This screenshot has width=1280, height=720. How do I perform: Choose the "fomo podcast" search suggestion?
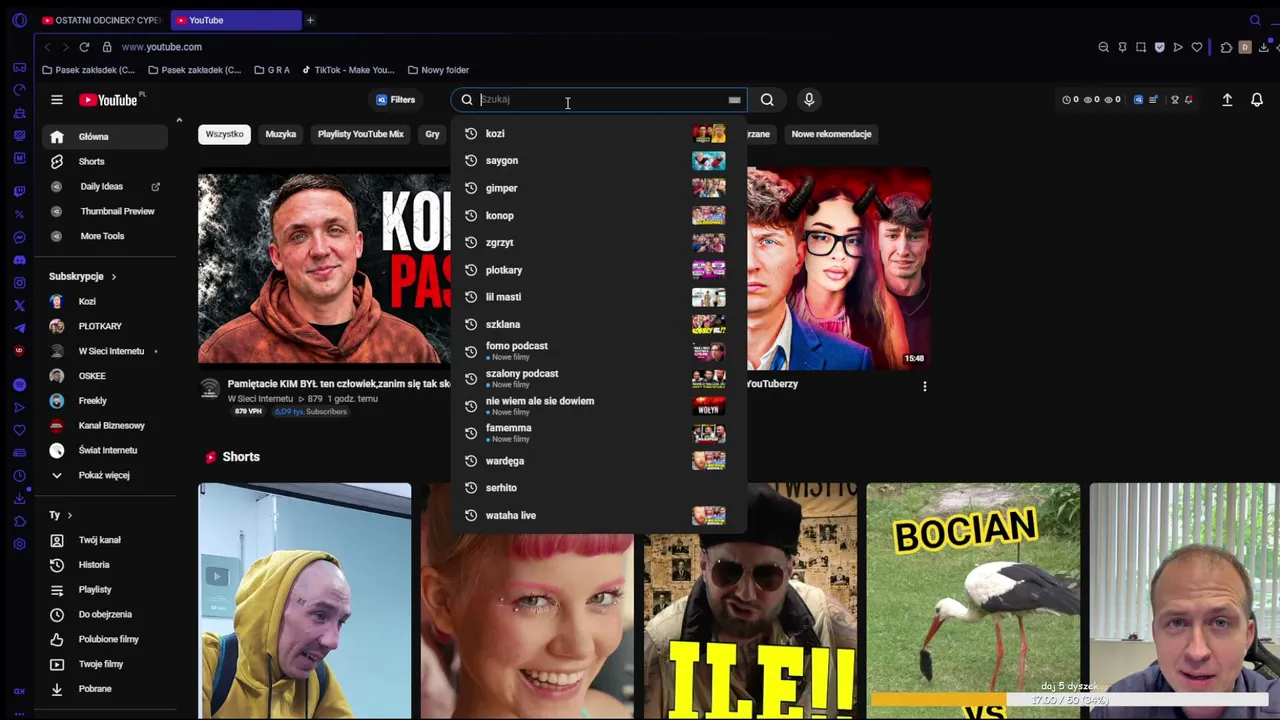coord(598,351)
